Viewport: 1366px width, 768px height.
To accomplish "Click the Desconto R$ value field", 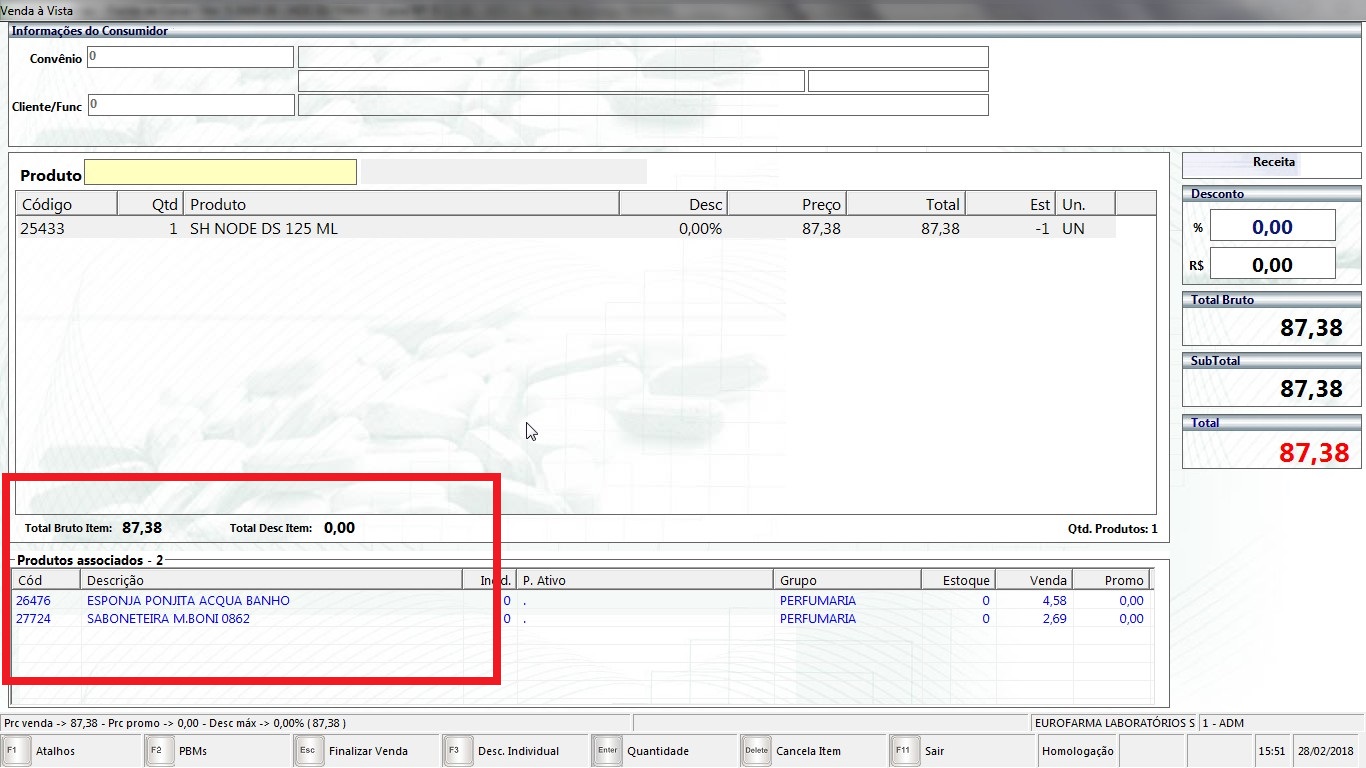I will coord(1272,265).
